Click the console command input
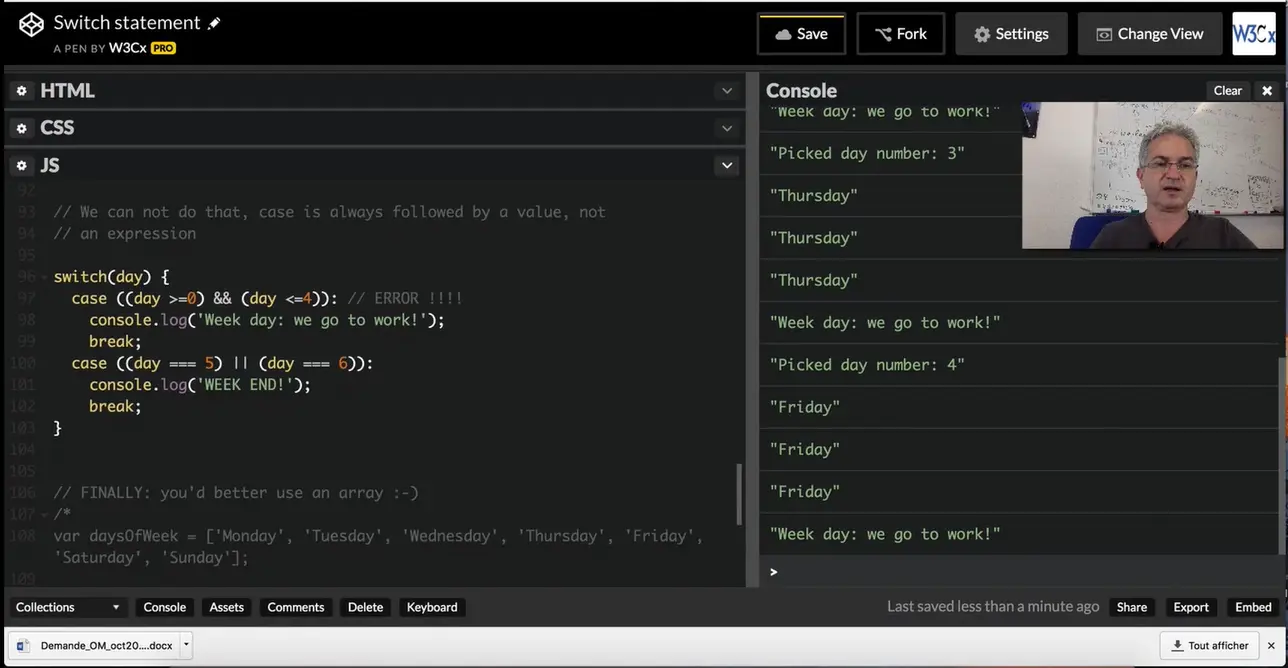 (1020, 571)
